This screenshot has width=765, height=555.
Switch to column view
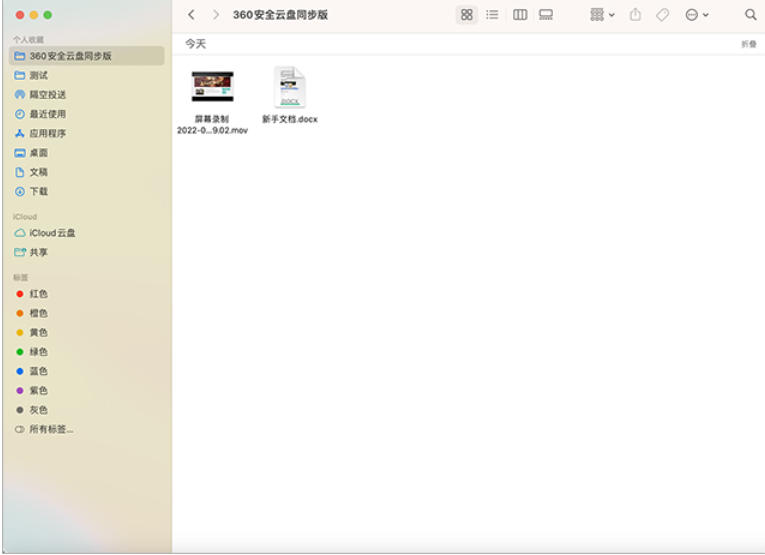[520, 15]
